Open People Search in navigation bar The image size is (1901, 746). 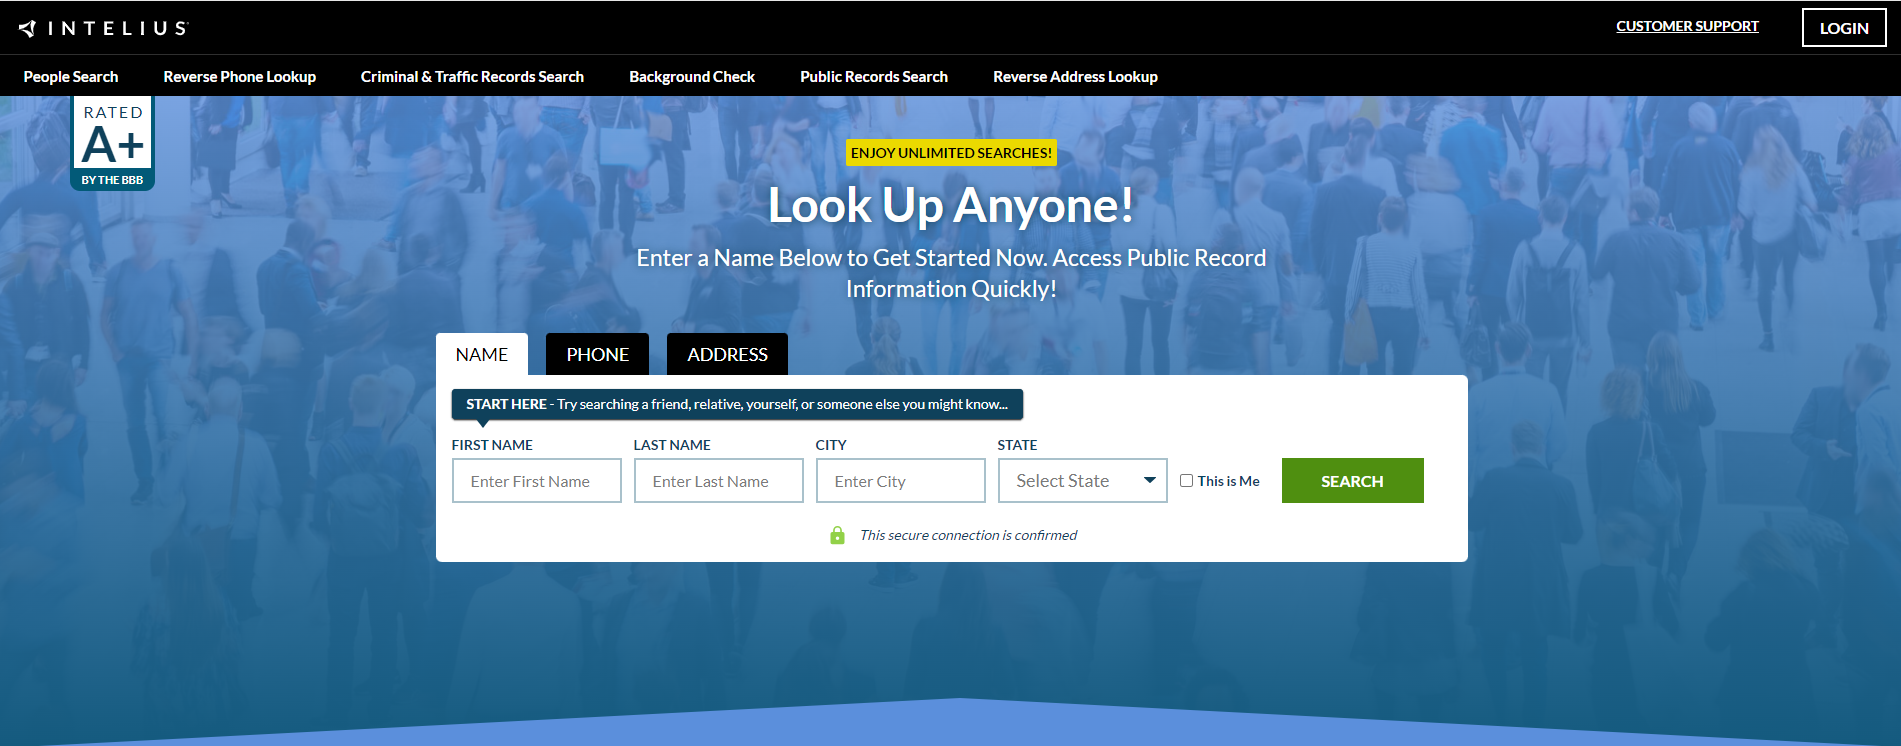[x=71, y=76]
